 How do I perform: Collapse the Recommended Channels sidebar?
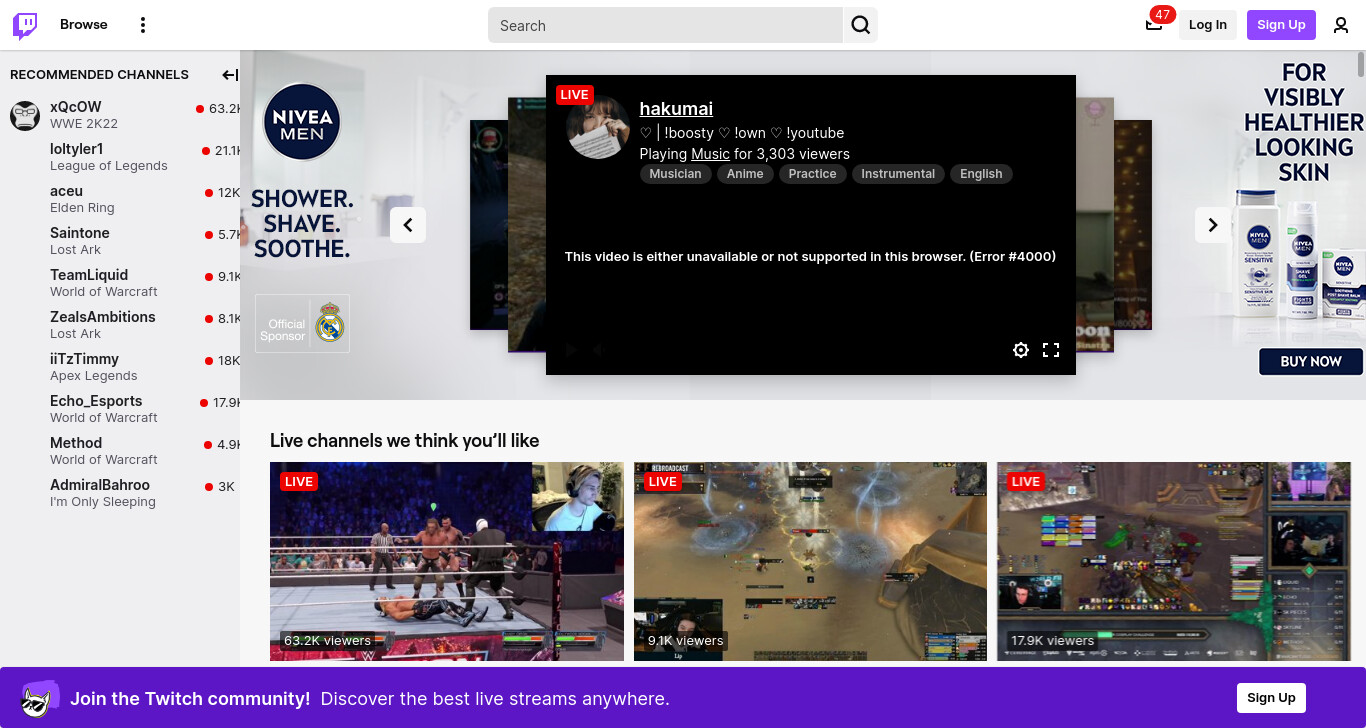pos(229,75)
